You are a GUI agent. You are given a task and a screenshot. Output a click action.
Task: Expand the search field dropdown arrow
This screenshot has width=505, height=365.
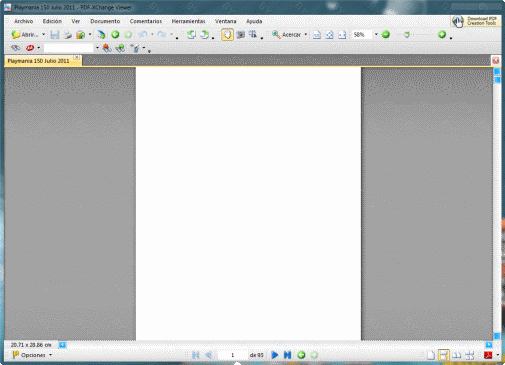tap(97, 48)
